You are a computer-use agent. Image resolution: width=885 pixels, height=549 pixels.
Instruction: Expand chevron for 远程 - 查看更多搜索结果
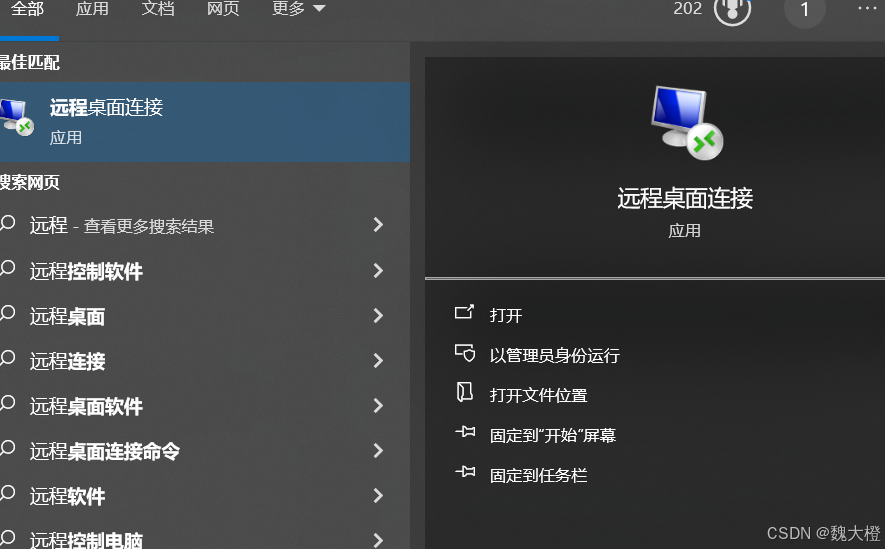coord(378,225)
